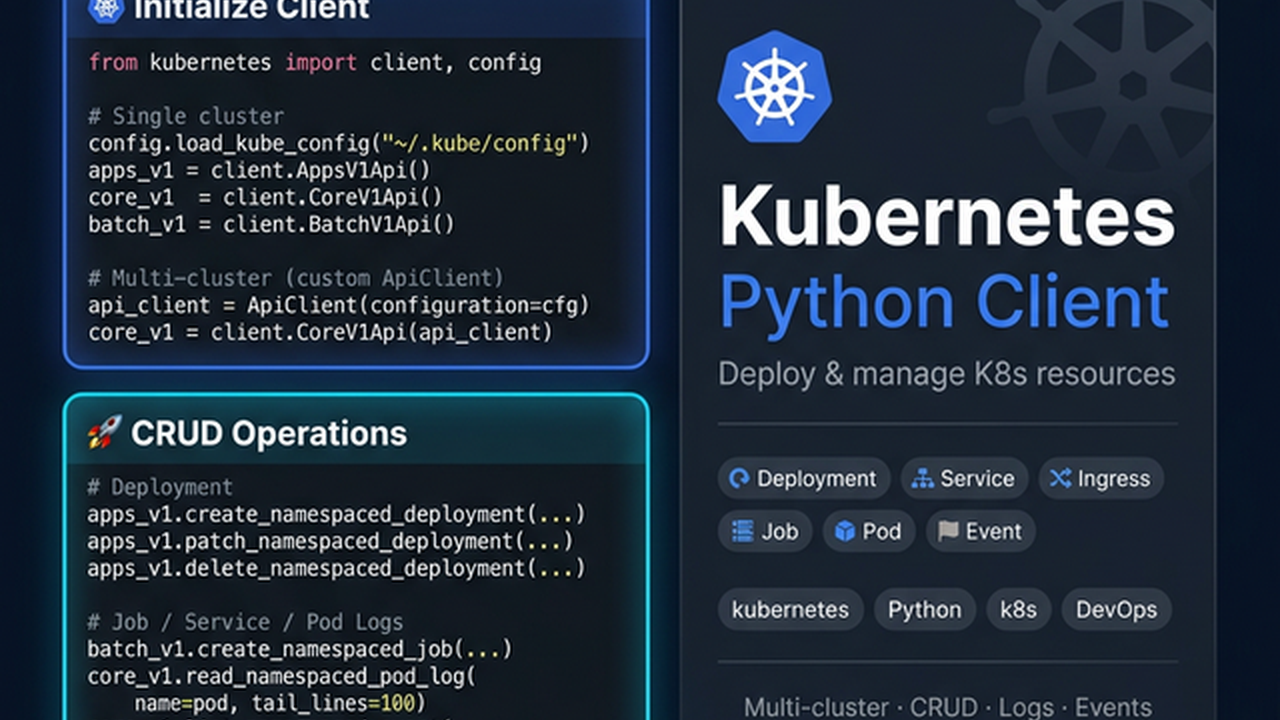Image resolution: width=1280 pixels, height=720 pixels.
Task: Click the "Initialize Client" panel header
Action: coord(251,11)
